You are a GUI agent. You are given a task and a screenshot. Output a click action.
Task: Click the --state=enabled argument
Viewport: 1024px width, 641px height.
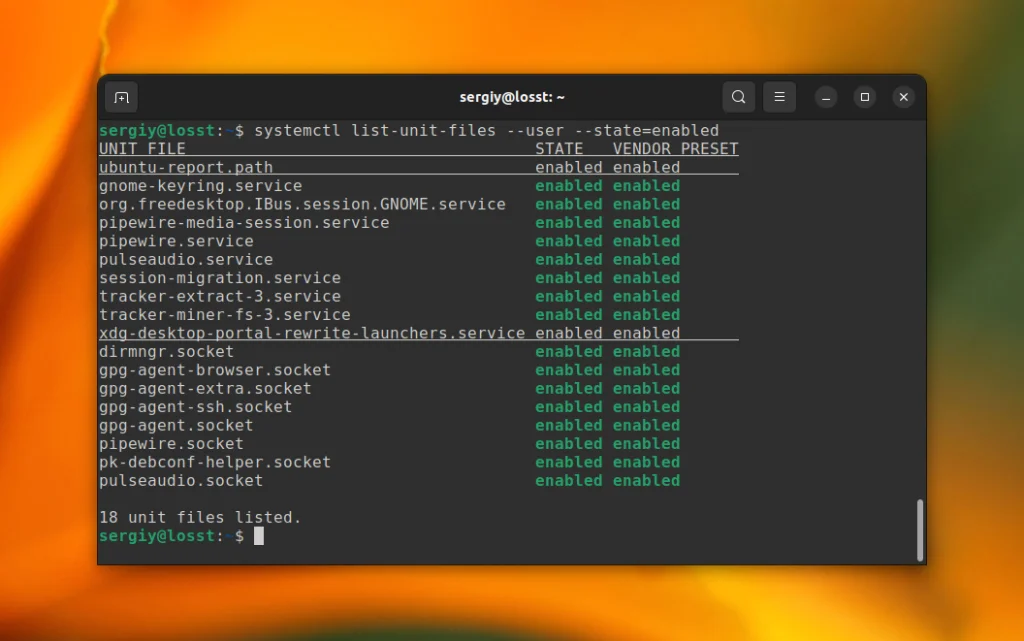(647, 131)
